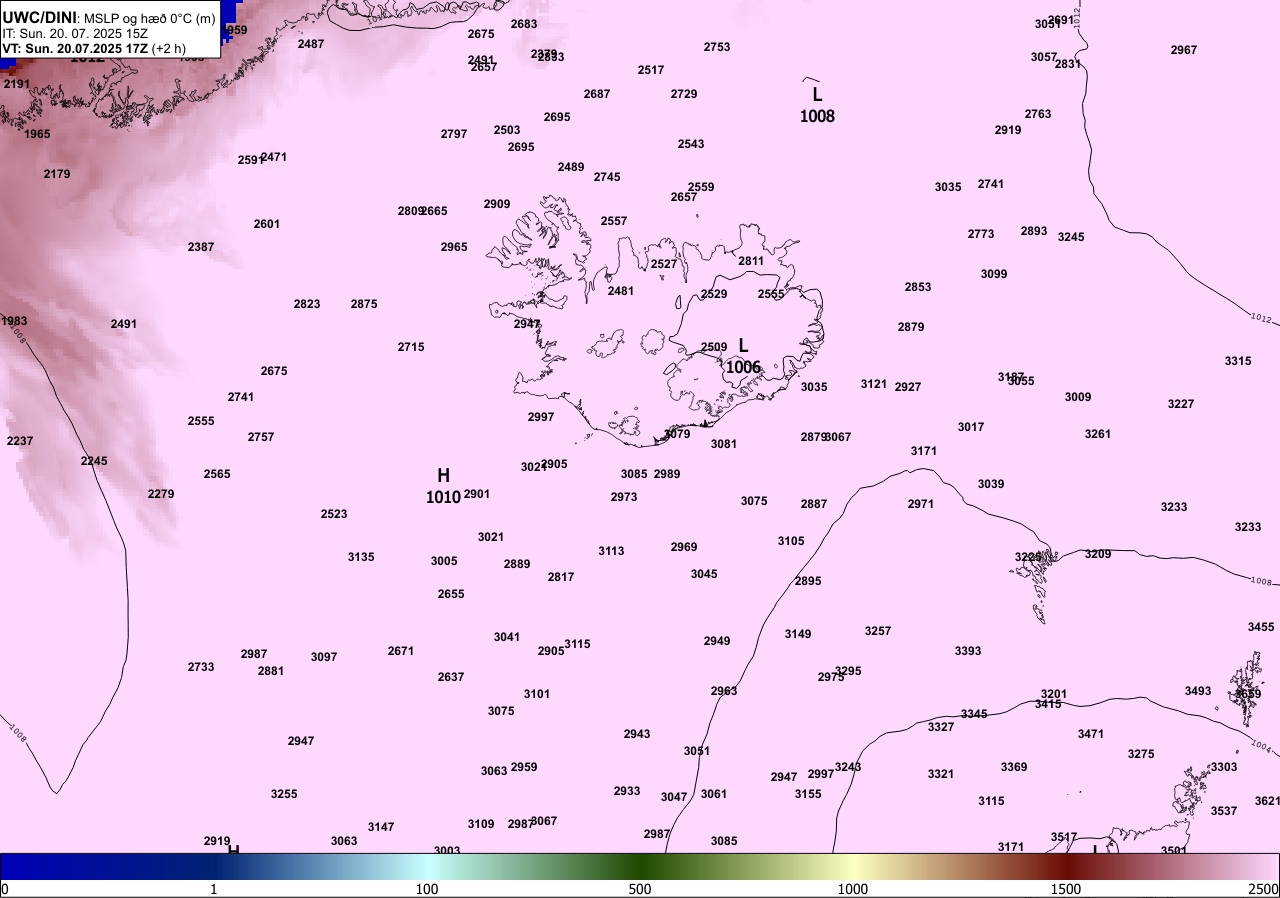Viewport: 1280px width, 898px height.
Task: Click the 1000 tick label on the color scale
Action: [853, 889]
